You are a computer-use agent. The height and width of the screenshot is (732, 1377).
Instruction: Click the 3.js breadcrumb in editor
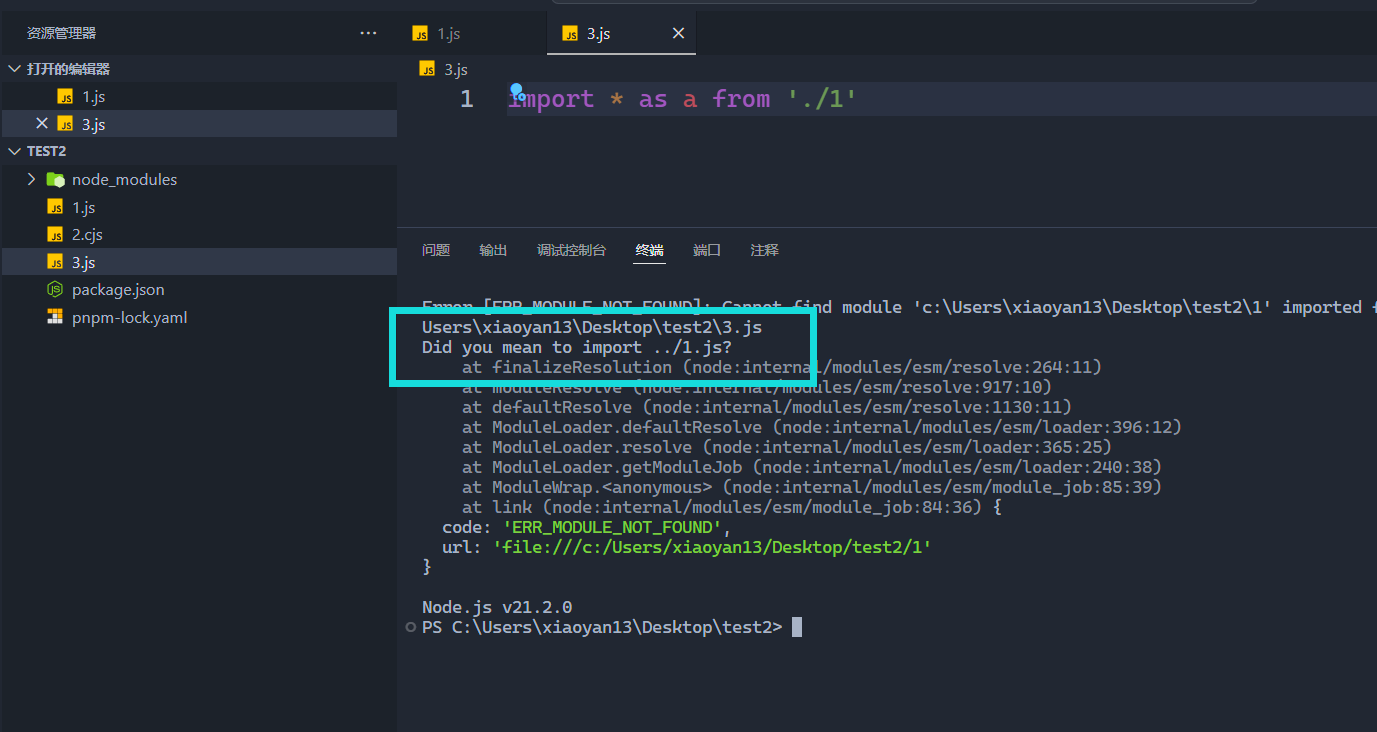click(455, 69)
